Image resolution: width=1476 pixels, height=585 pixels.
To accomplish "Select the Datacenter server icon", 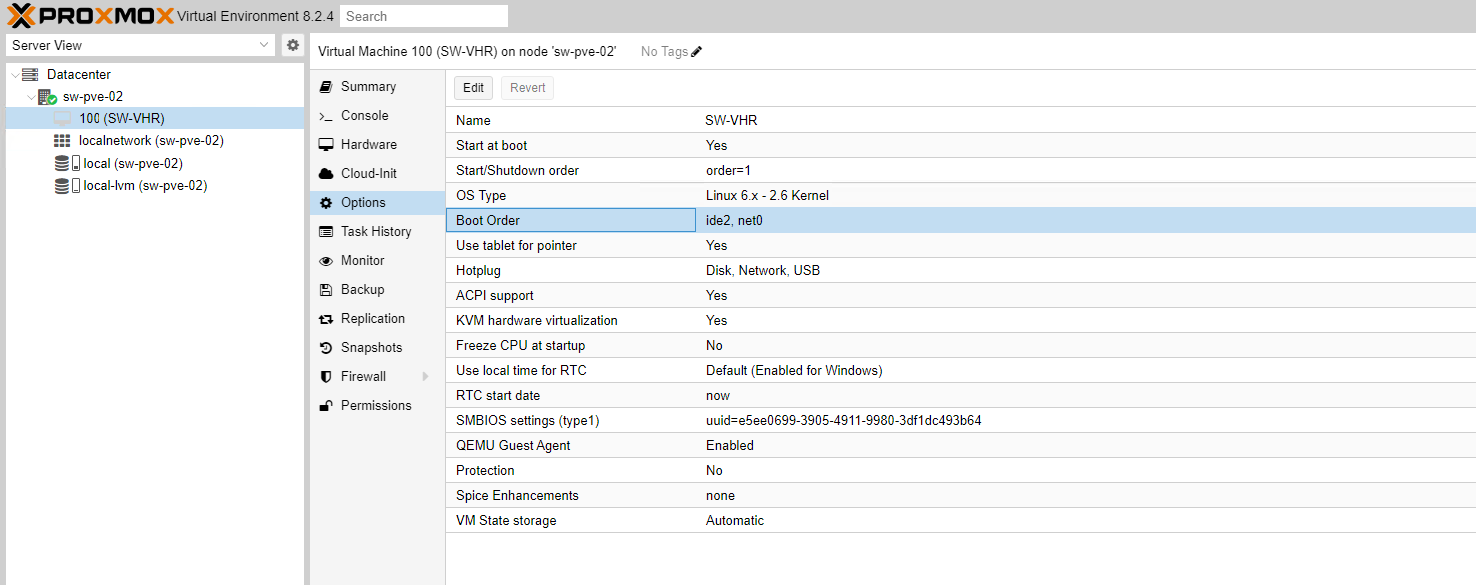I will 30,75.
